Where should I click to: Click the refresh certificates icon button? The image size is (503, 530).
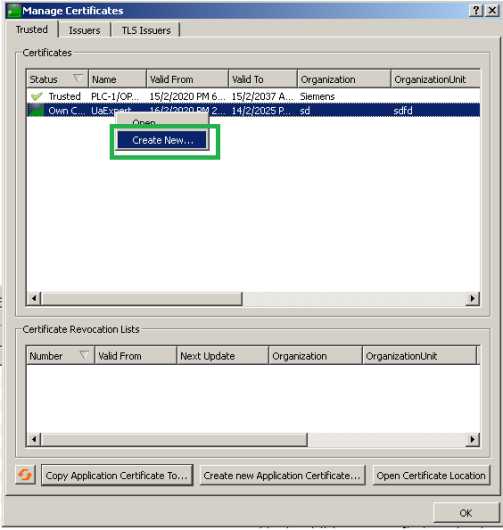pos(25,475)
